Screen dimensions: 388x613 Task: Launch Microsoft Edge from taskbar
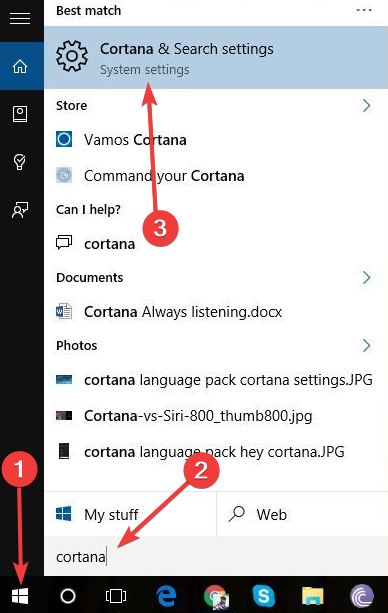166,596
